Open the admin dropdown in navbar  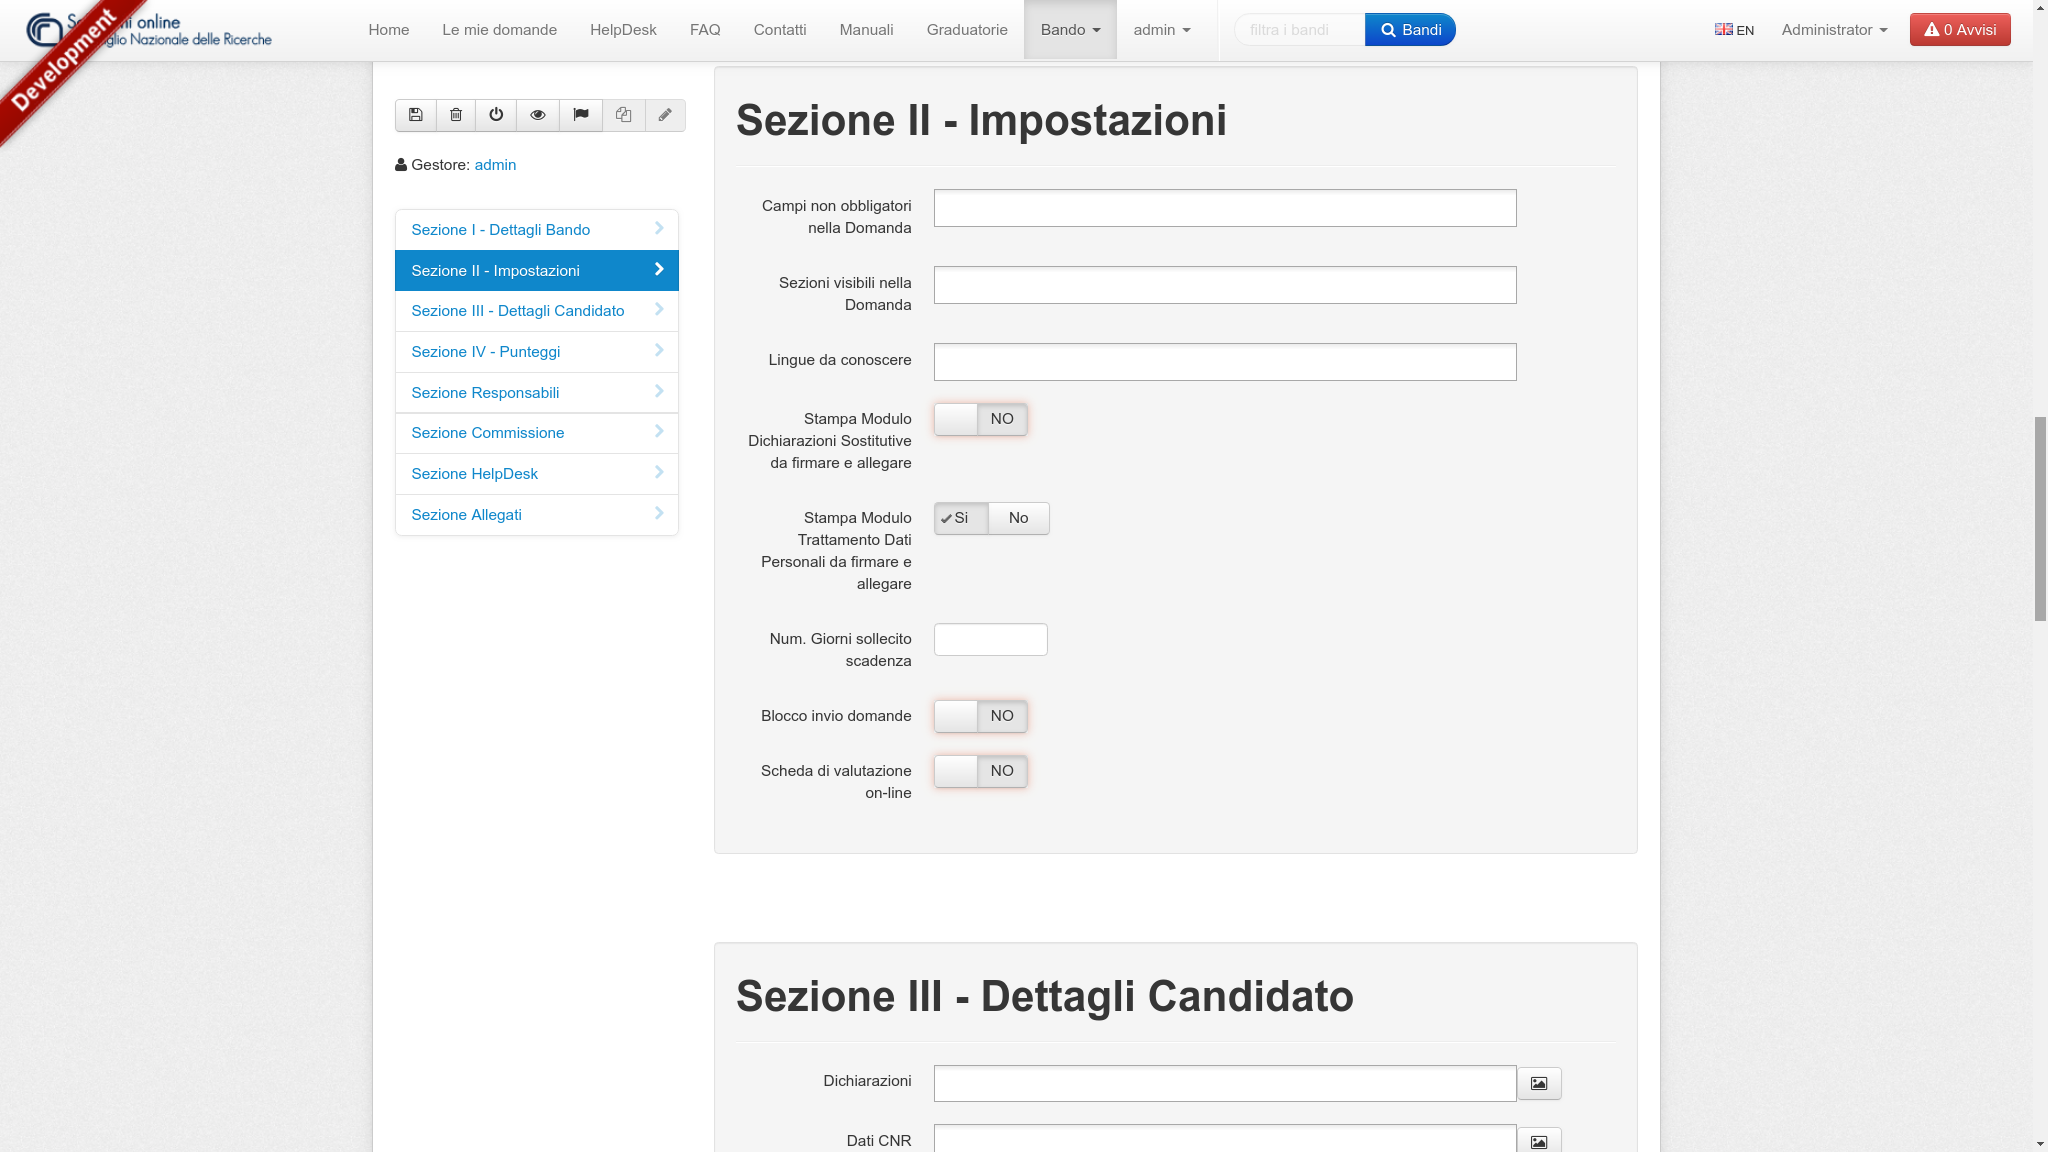click(x=1161, y=30)
